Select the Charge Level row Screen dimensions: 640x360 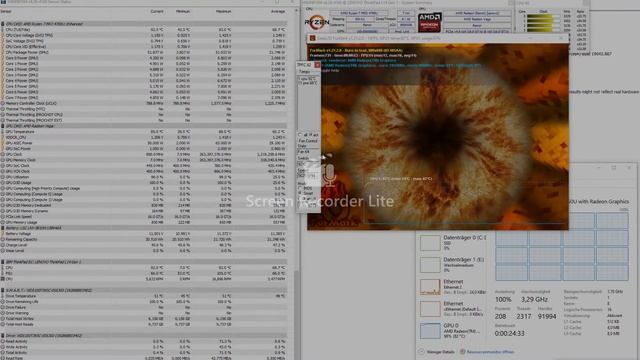(144, 245)
